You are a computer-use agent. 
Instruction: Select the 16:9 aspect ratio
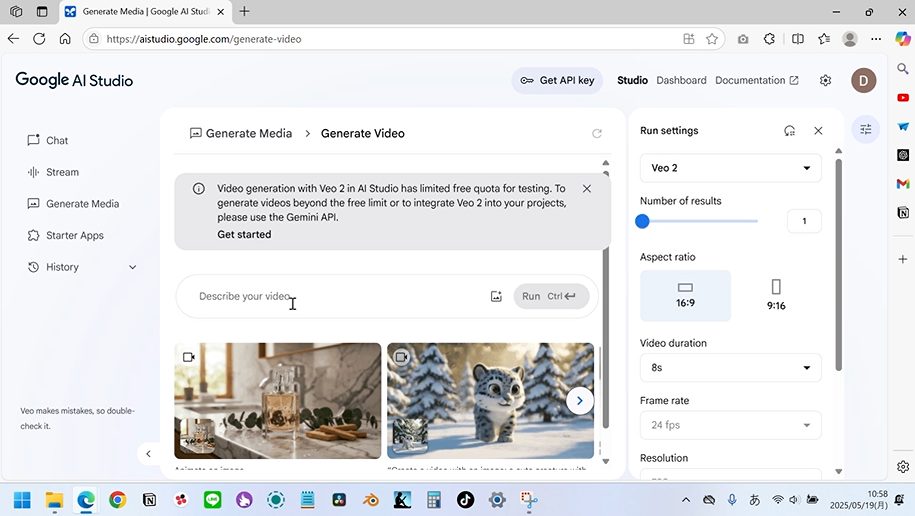[685, 296]
